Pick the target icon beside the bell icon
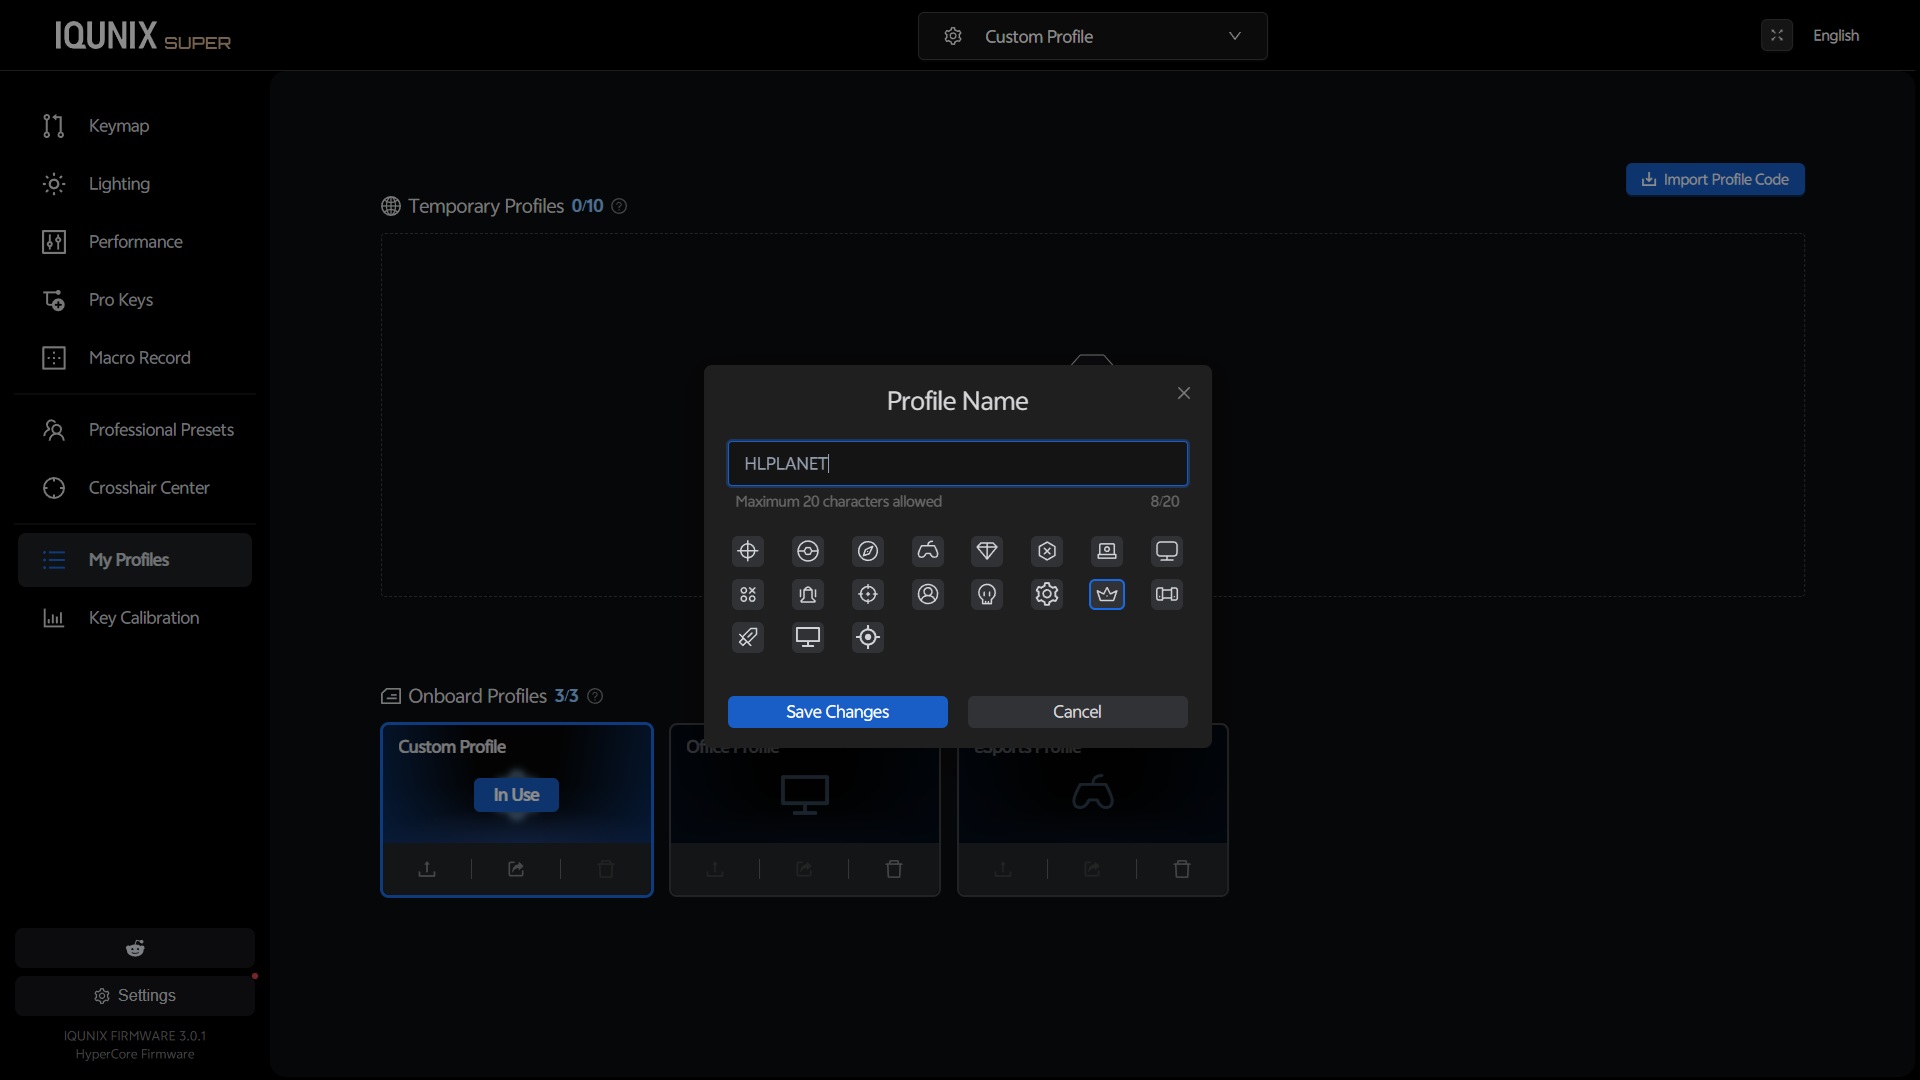This screenshot has width=1920, height=1080. (868, 594)
